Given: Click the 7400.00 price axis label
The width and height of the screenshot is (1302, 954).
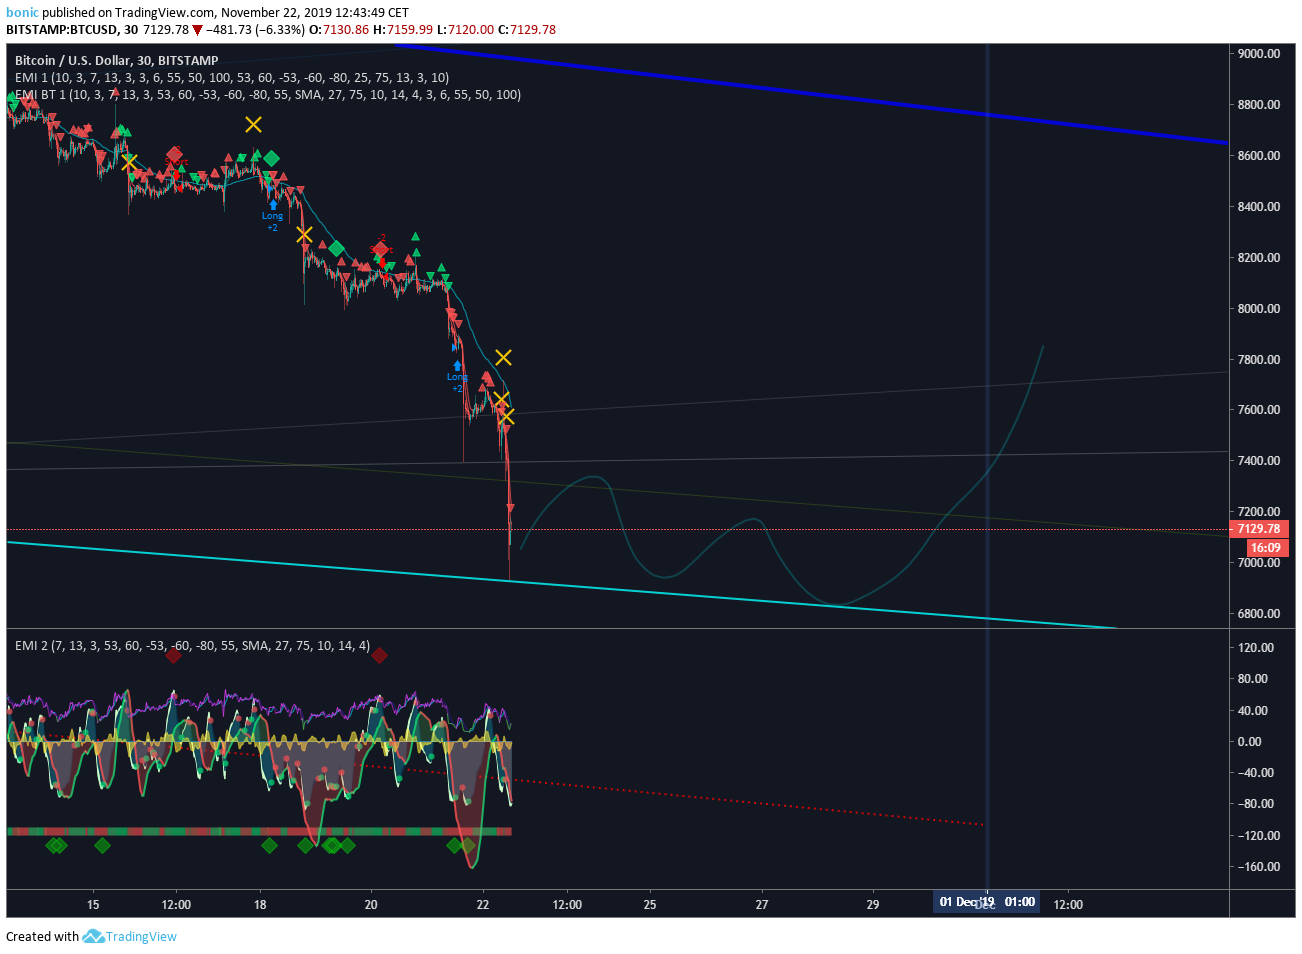Looking at the screenshot, I should (1258, 461).
